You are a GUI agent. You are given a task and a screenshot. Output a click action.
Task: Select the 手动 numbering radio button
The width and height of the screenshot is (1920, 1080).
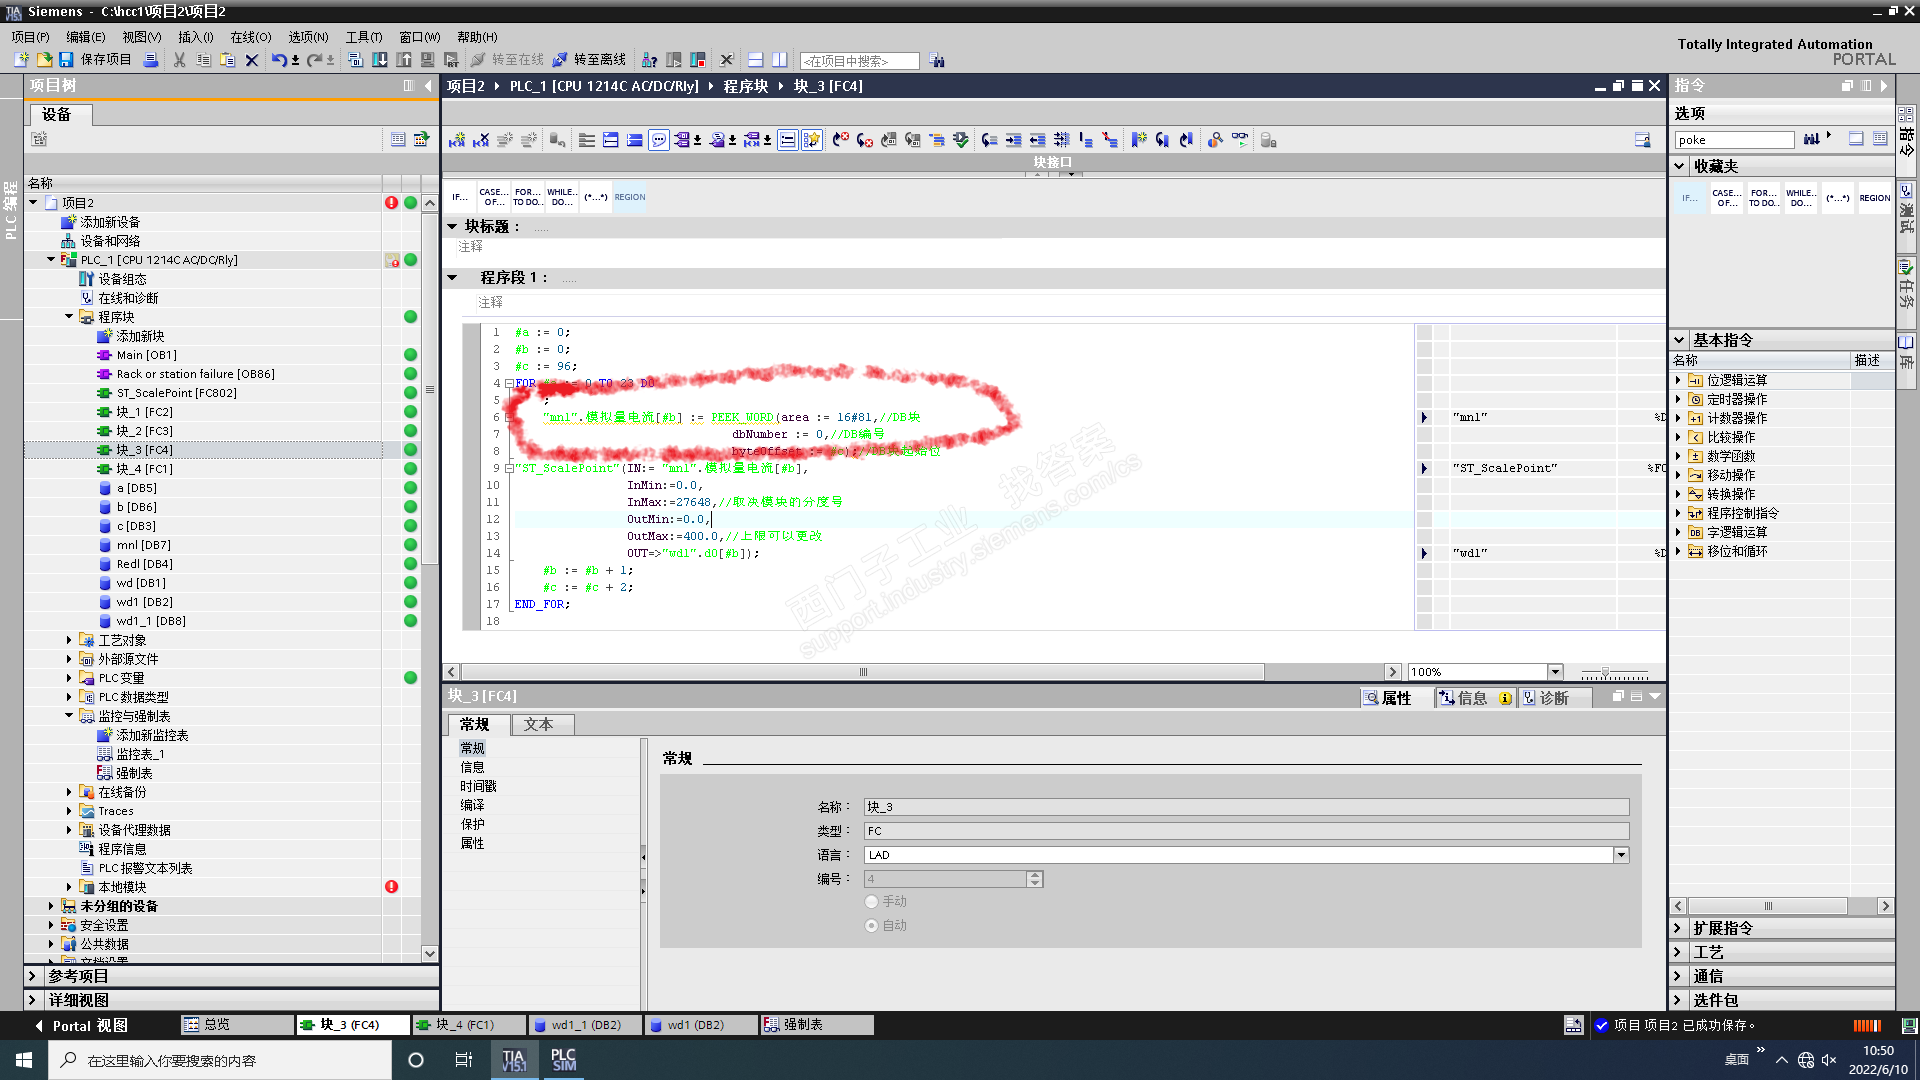[x=872, y=902]
